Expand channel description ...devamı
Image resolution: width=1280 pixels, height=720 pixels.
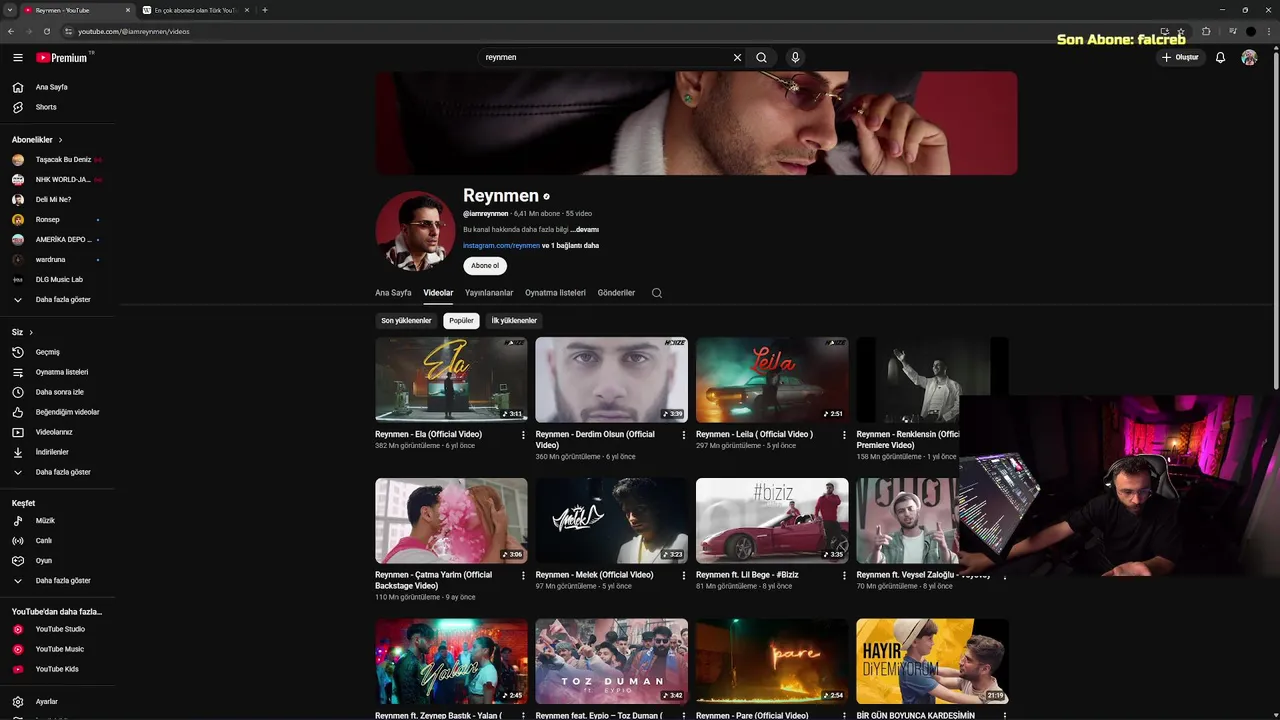(585, 230)
